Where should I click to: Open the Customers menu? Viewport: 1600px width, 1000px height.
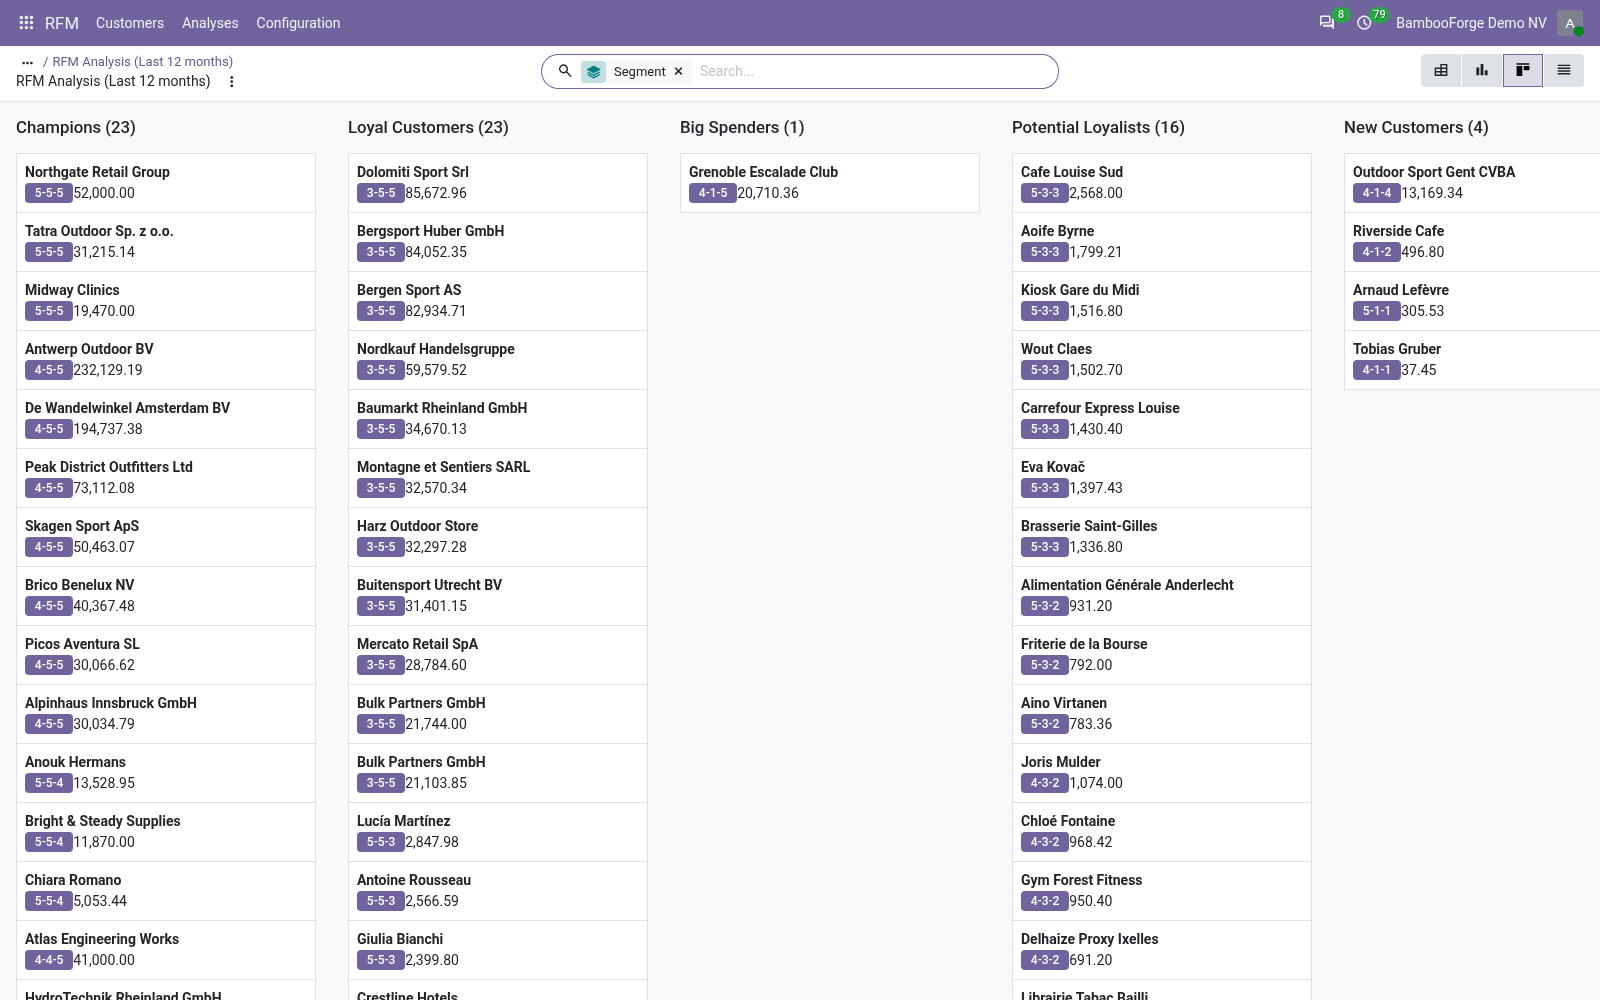[x=130, y=23]
